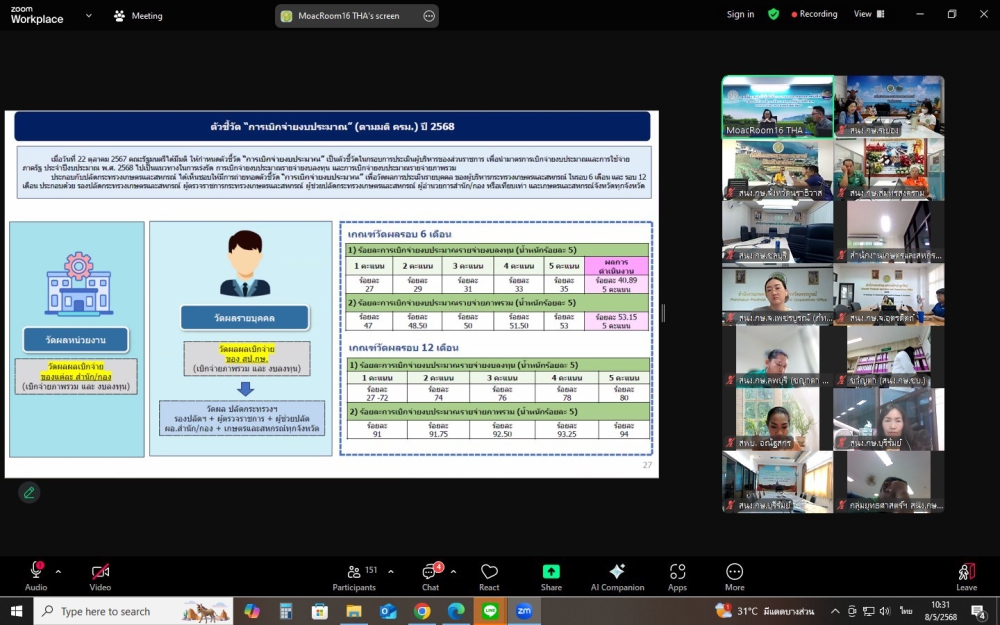Image resolution: width=1000 pixels, height=625 pixels.
Task: Select the MoacRoom16 THA video thumbnail
Action: tap(777, 106)
